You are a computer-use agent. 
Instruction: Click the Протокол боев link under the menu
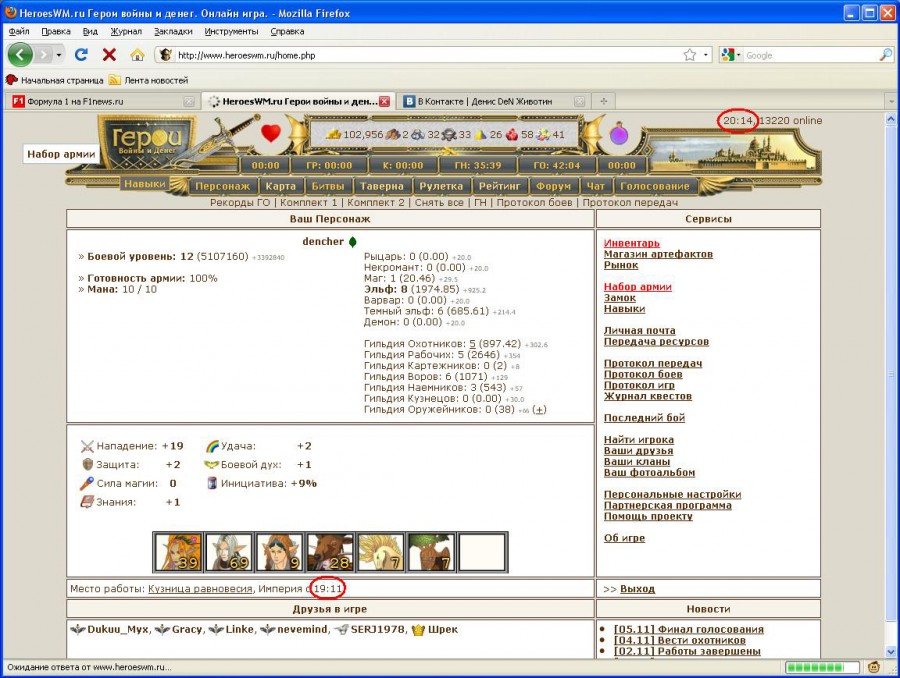click(534, 202)
